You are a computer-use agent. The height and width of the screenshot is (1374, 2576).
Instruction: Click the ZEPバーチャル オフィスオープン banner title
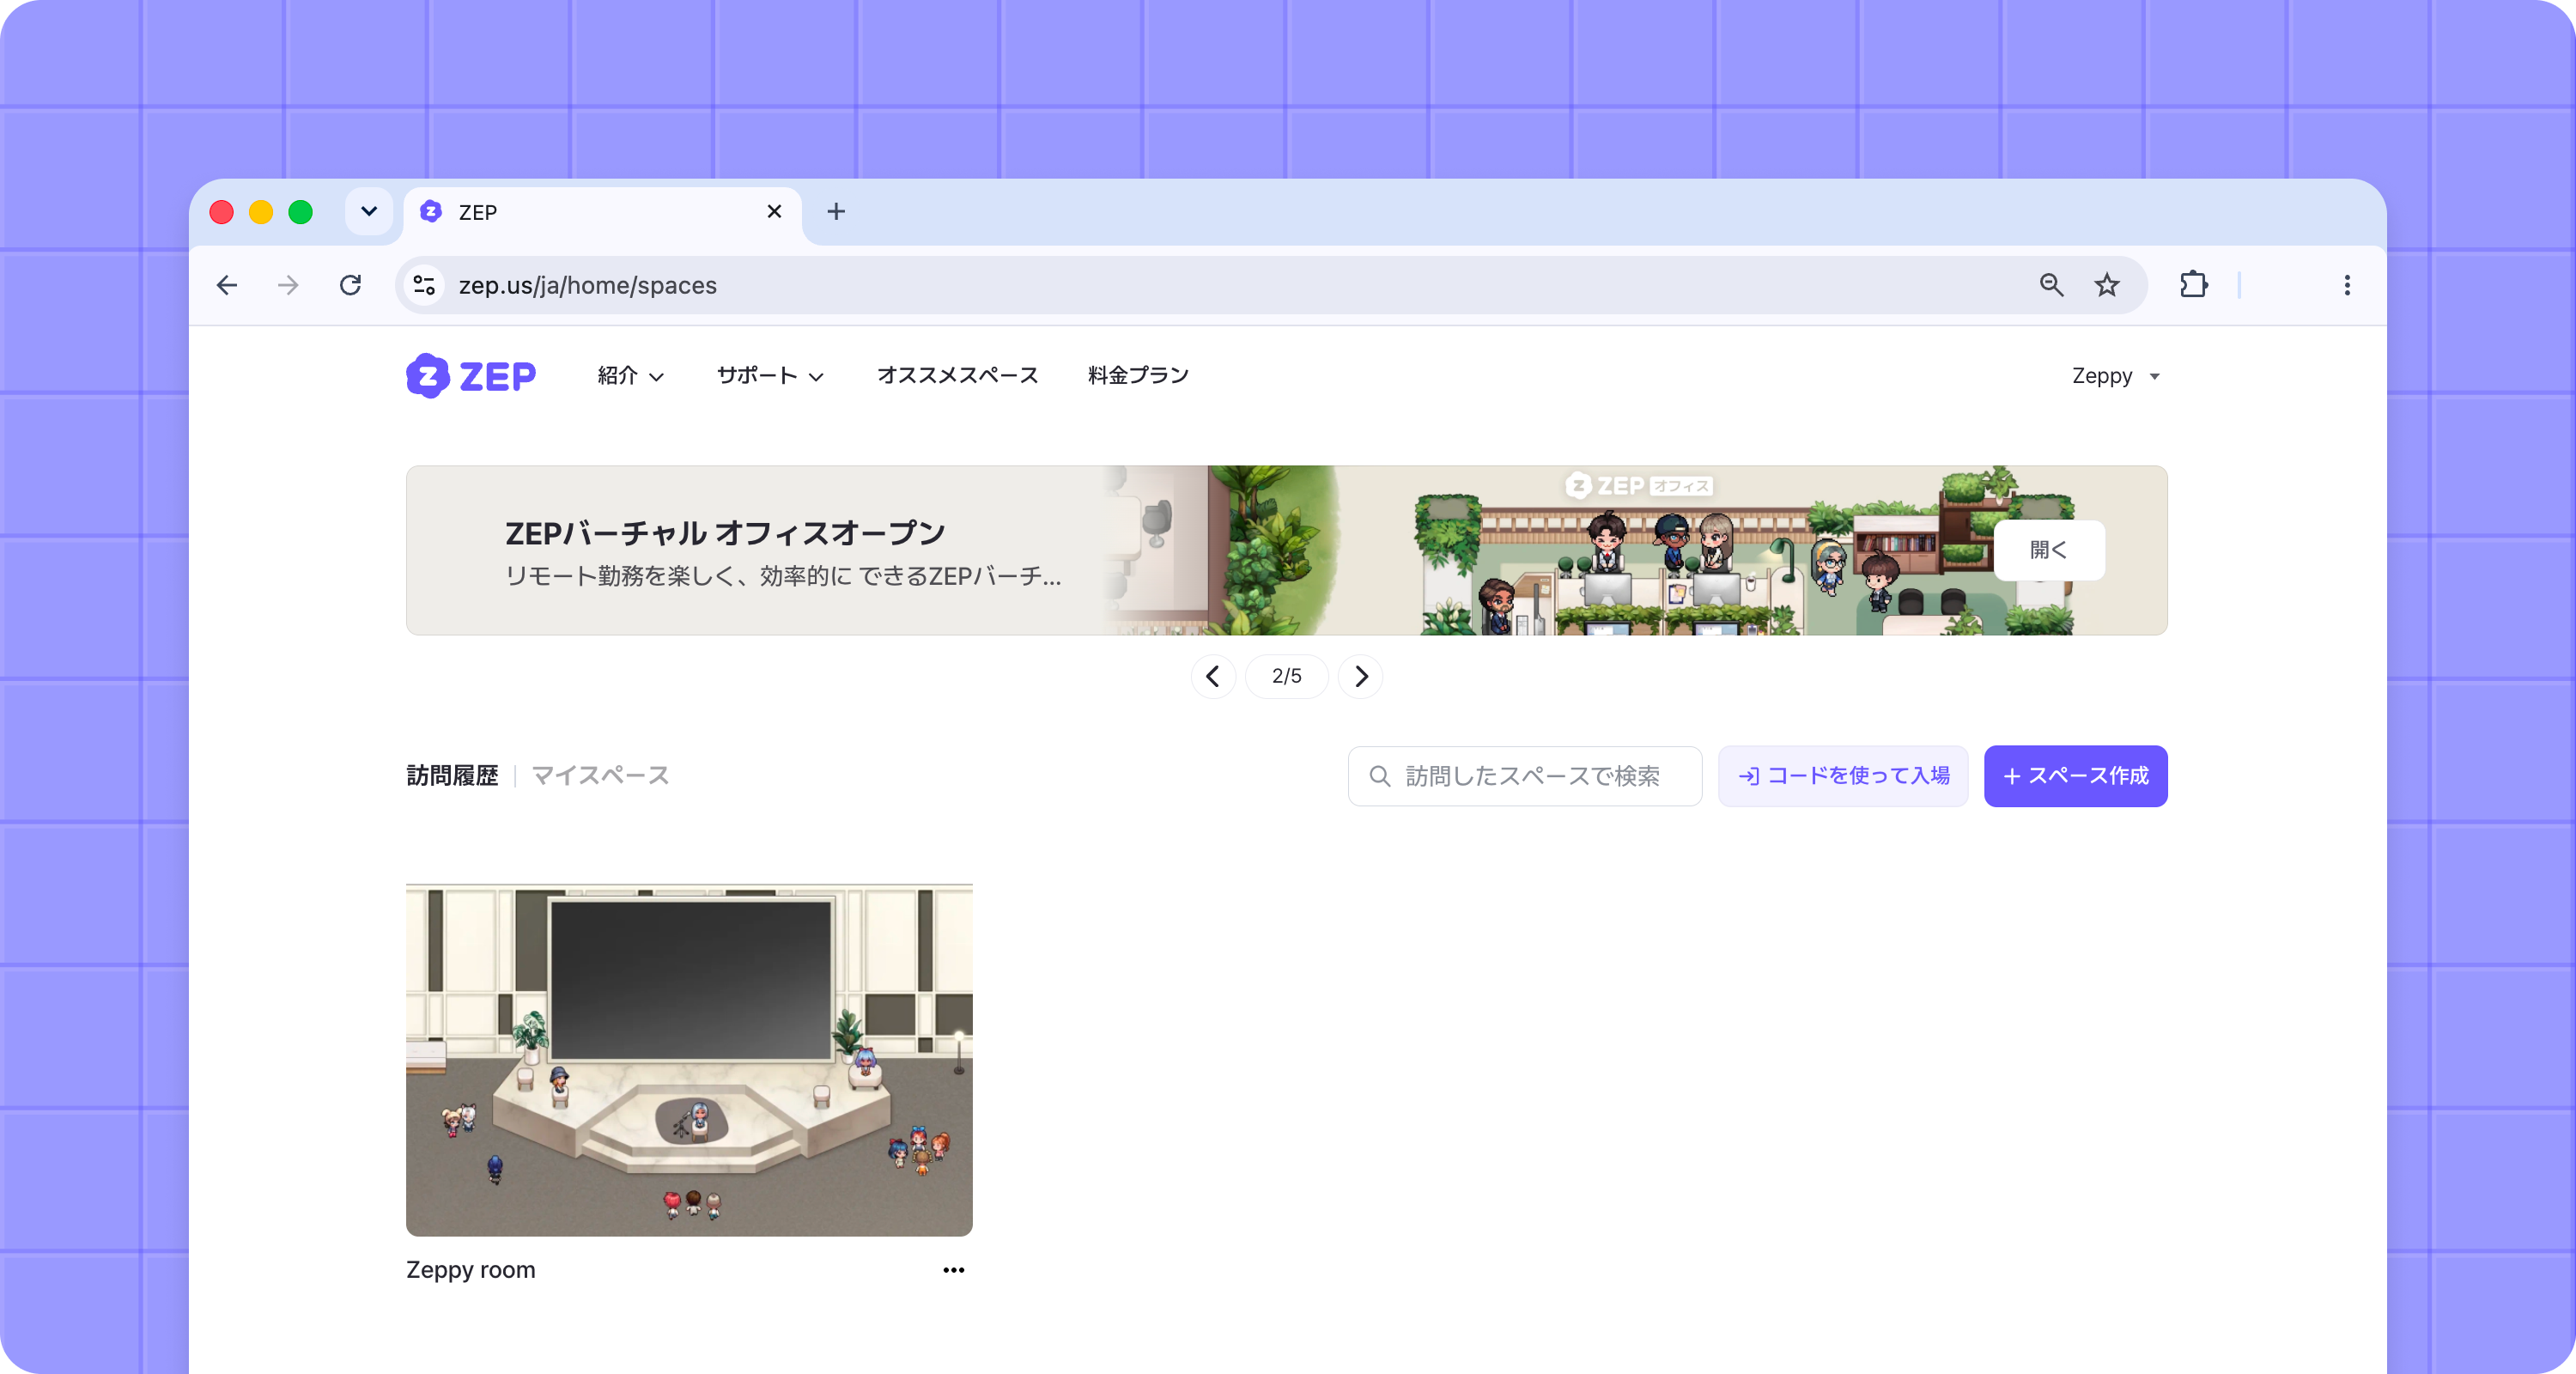(x=725, y=534)
